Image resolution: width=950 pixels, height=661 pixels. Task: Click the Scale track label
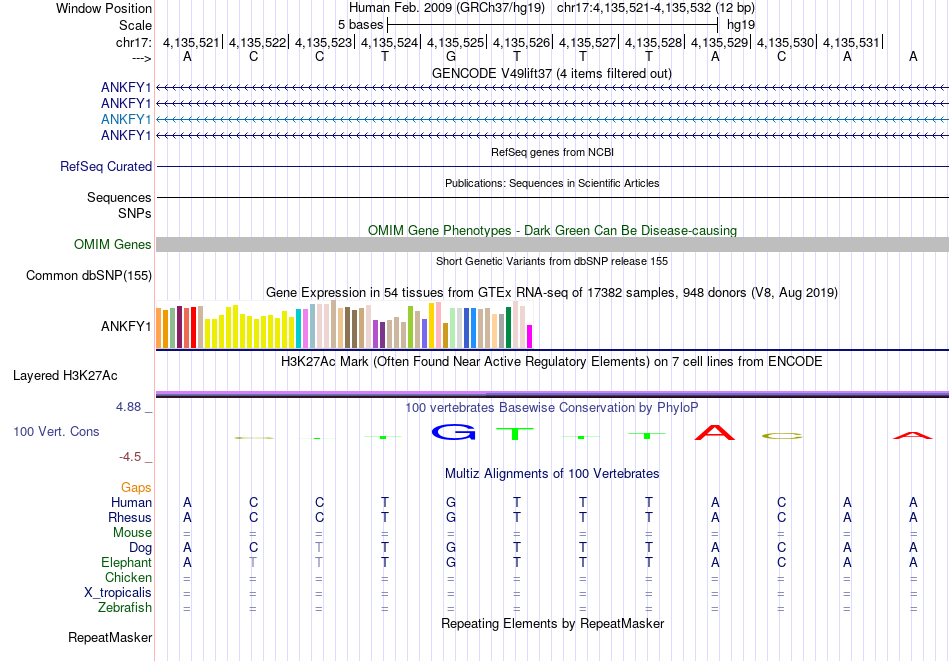[x=135, y=25]
